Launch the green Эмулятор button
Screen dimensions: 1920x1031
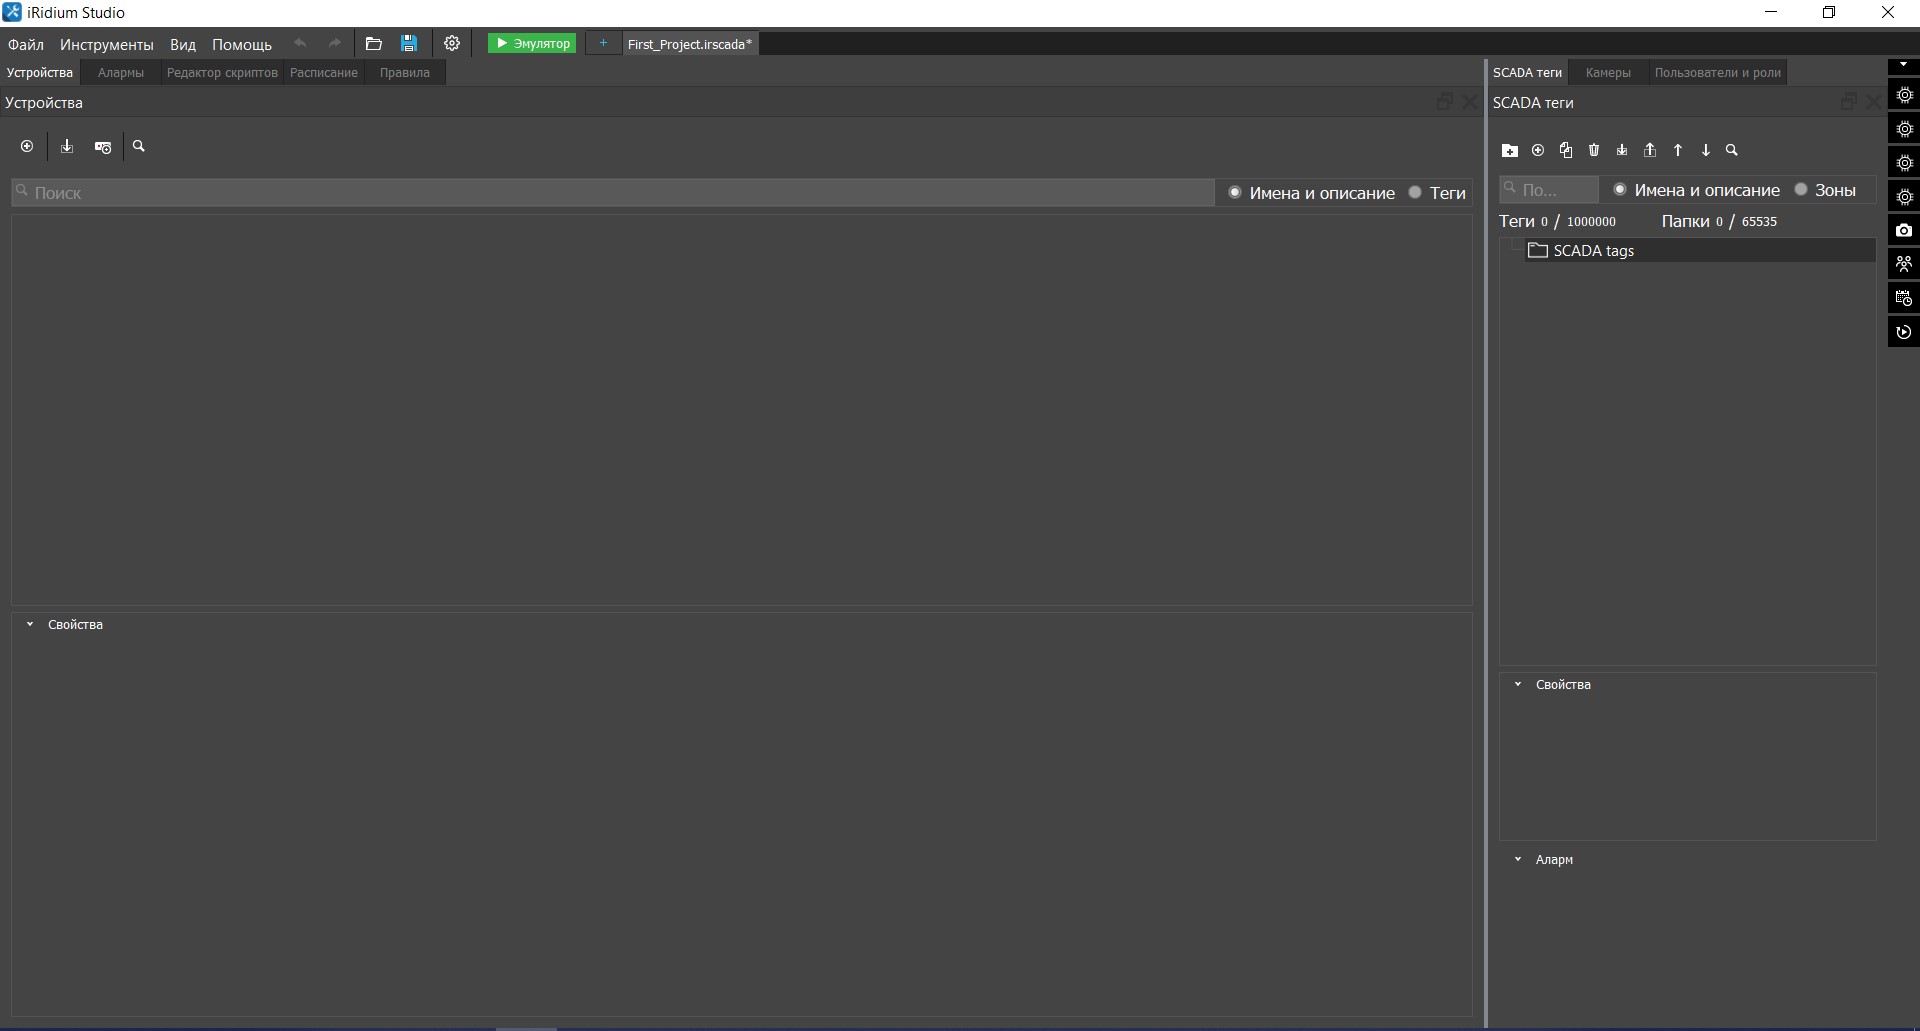[x=532, y=44]
